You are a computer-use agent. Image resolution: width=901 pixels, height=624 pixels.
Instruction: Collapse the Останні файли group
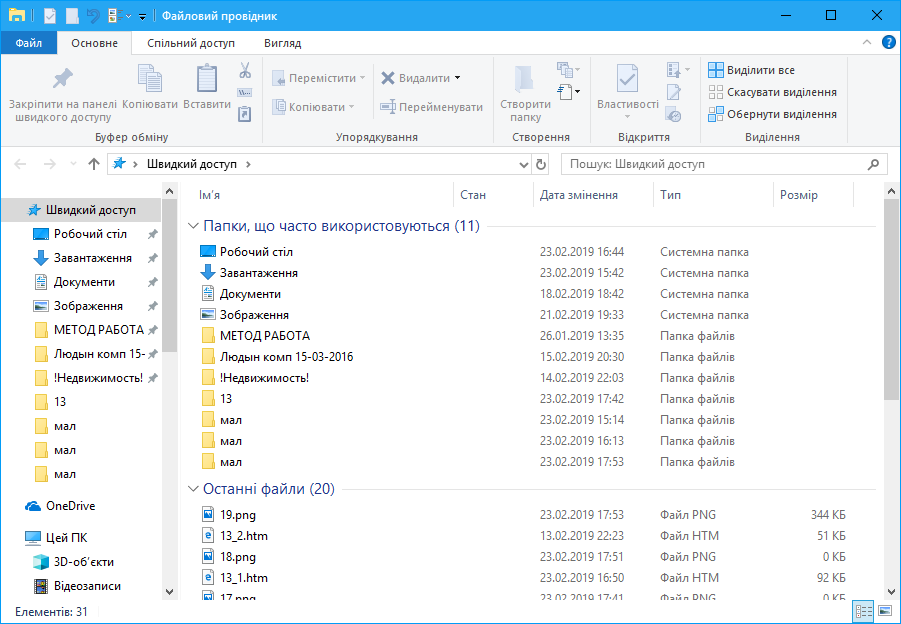[x=193, y=489]
